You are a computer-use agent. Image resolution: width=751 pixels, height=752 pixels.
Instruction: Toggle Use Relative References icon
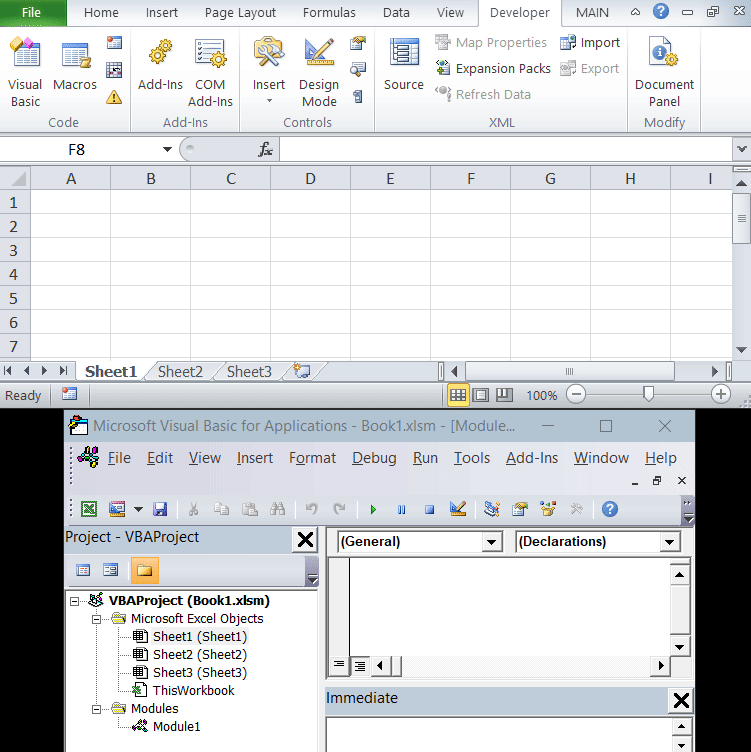pyautogui.click(x=114, y=70)
